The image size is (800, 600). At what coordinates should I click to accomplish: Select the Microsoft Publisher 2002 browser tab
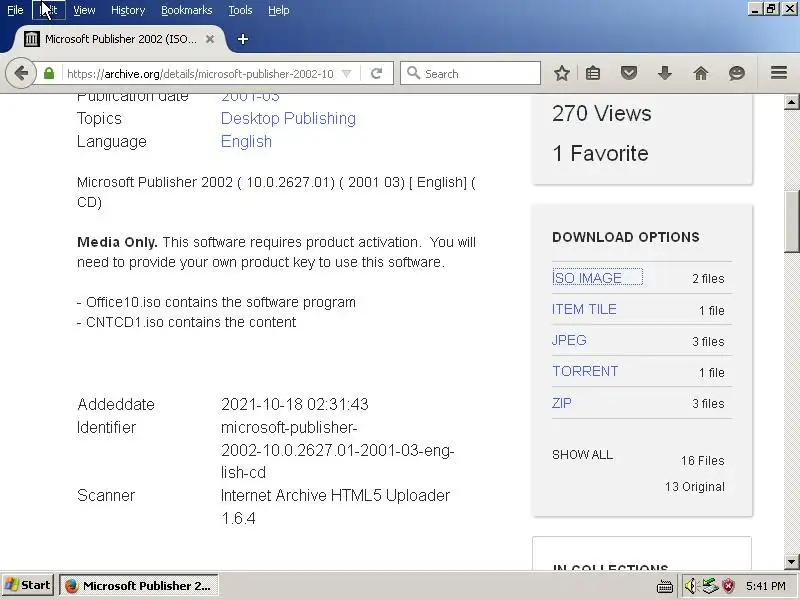tap(120, 39)
